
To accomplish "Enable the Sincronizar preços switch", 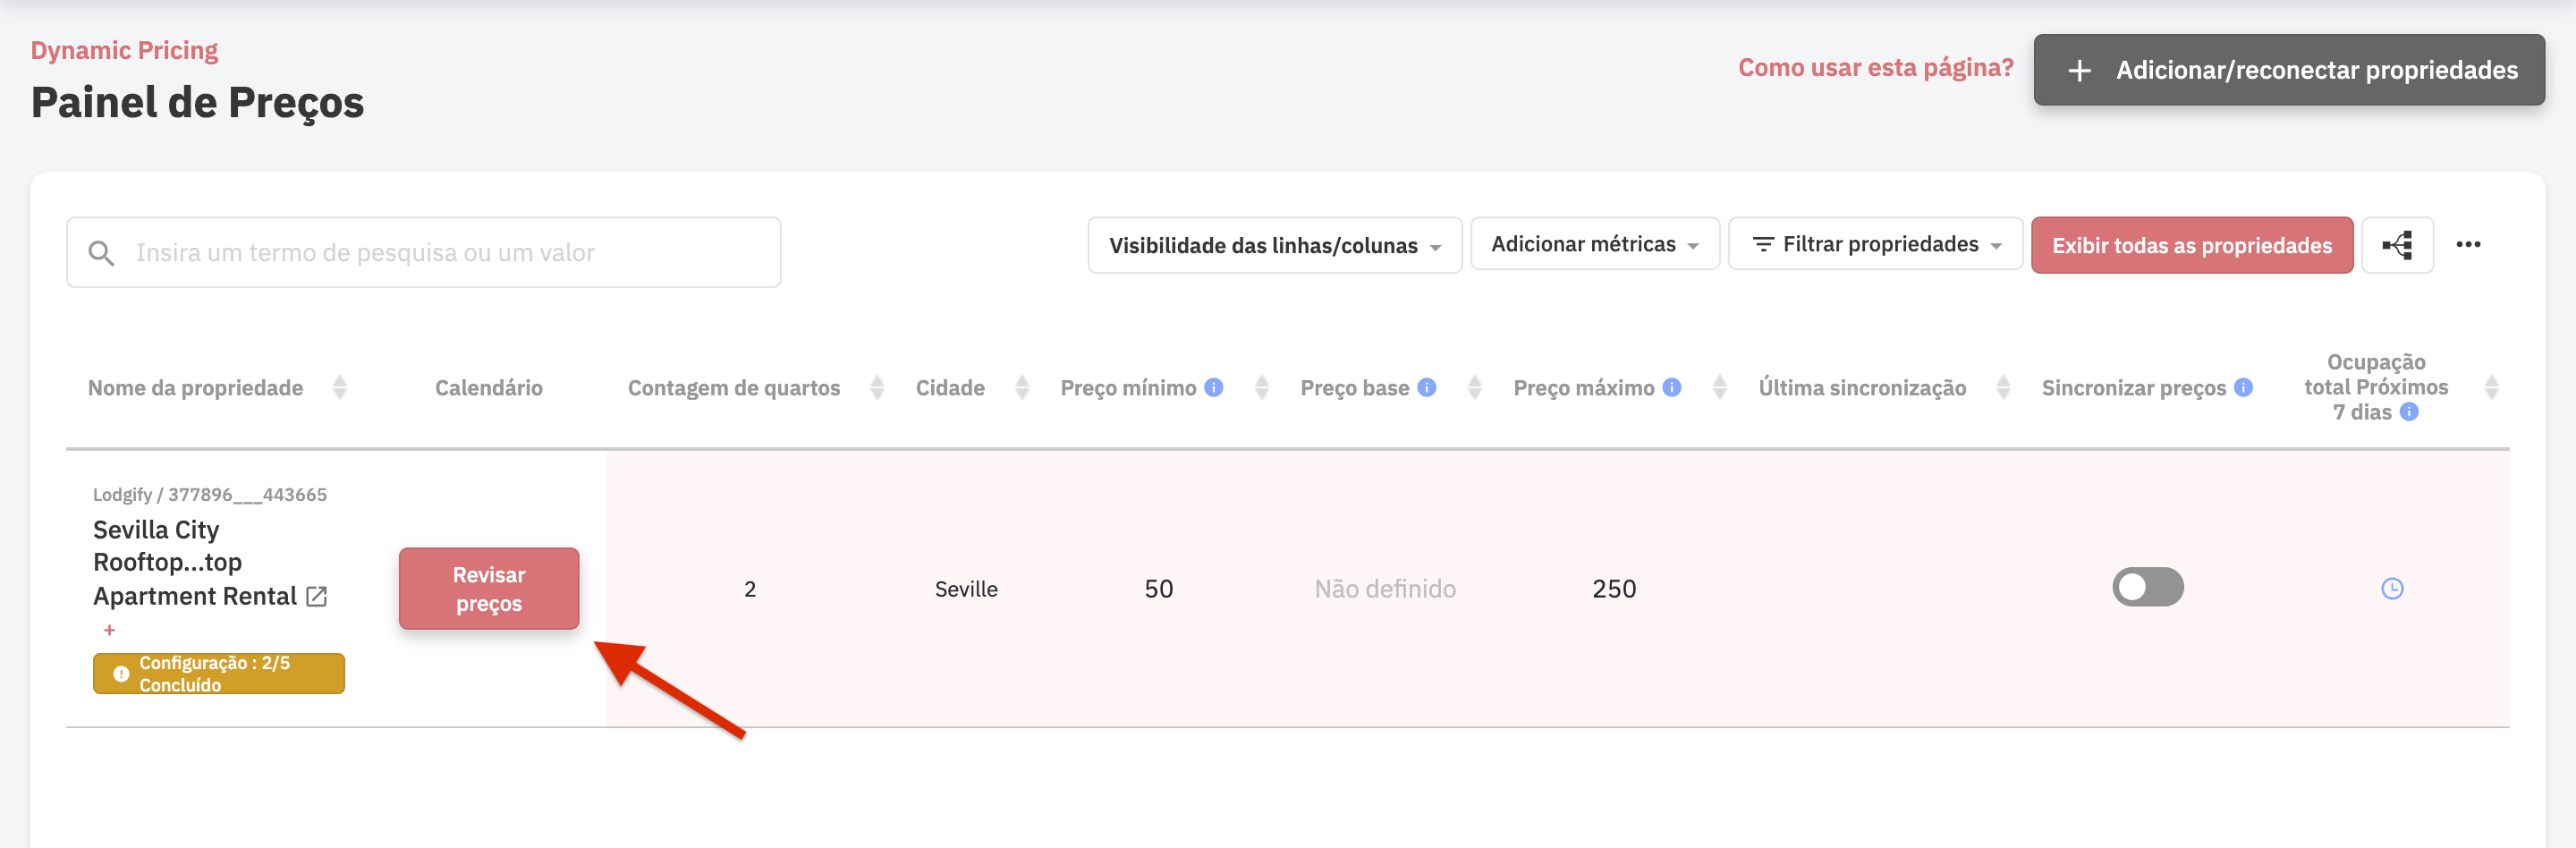I will point(2148,587).
